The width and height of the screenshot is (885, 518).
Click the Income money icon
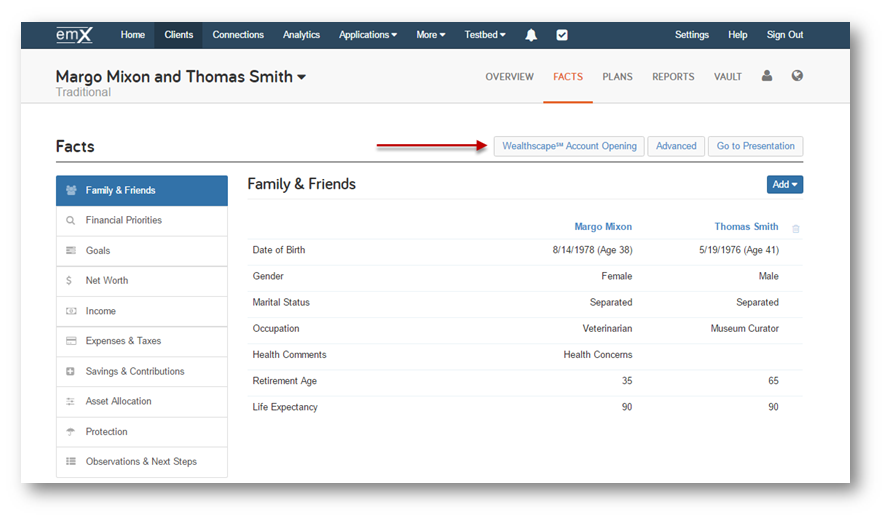[71, 311]
